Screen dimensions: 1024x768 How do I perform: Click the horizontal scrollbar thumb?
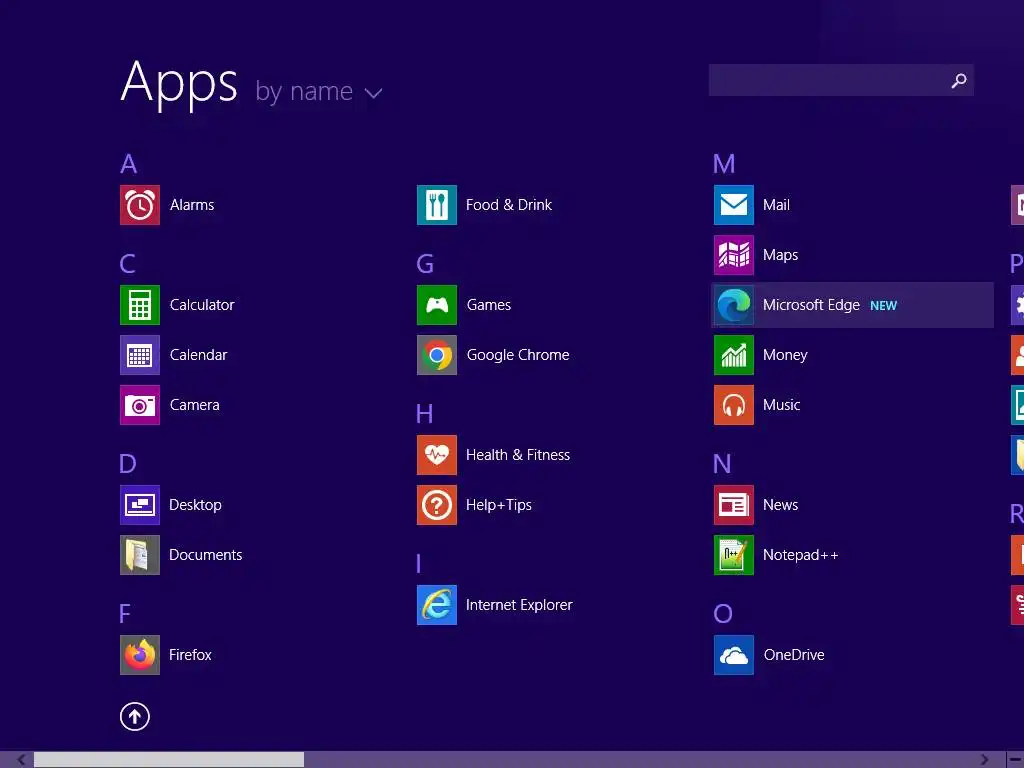169,760
